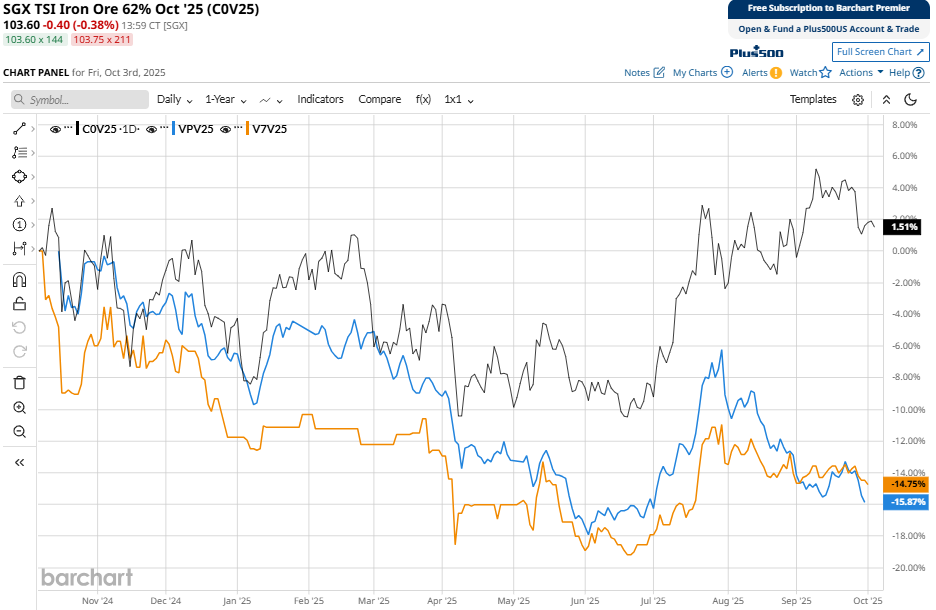The width and height of the screenshot is (936, 610).
Task: Click the Full Screen Chart button
Action: [880, 52]
